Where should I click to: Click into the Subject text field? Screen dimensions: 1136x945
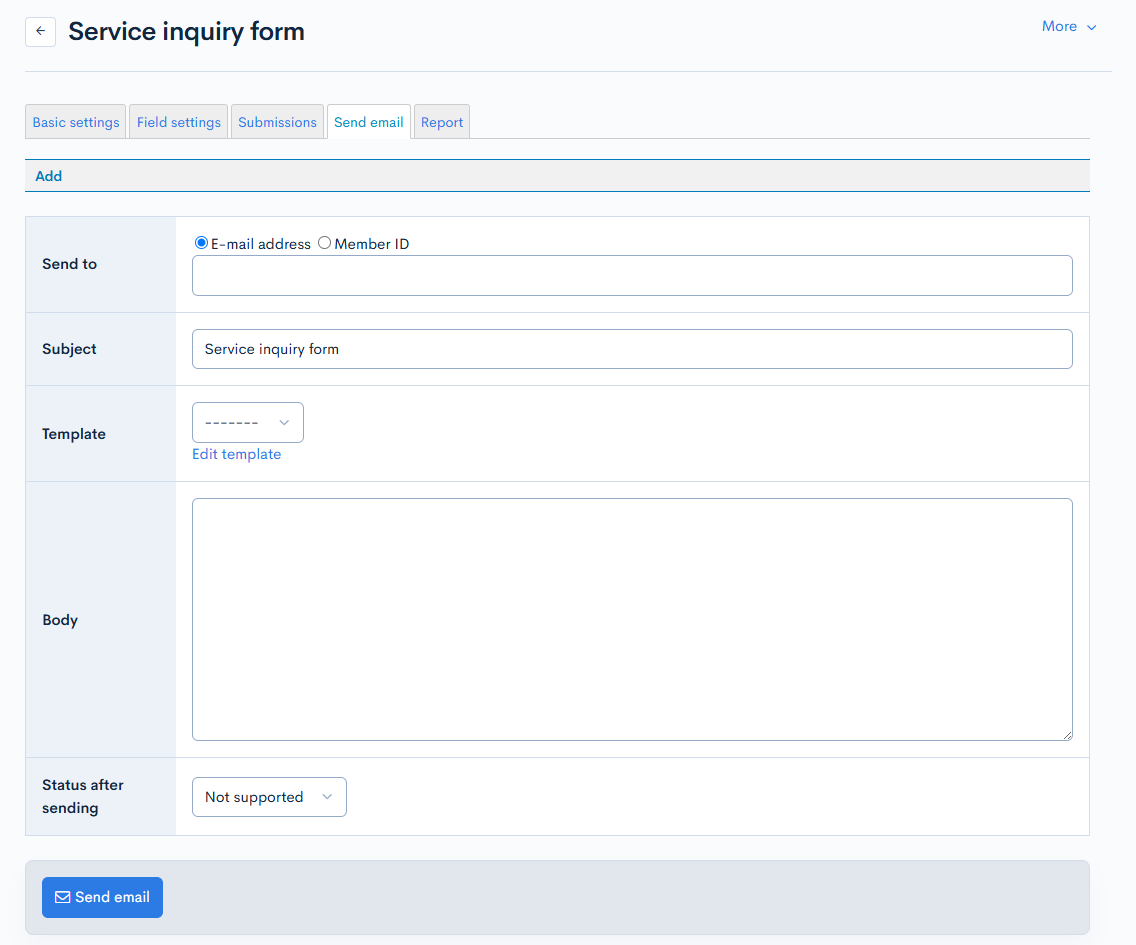click(632, 349)
